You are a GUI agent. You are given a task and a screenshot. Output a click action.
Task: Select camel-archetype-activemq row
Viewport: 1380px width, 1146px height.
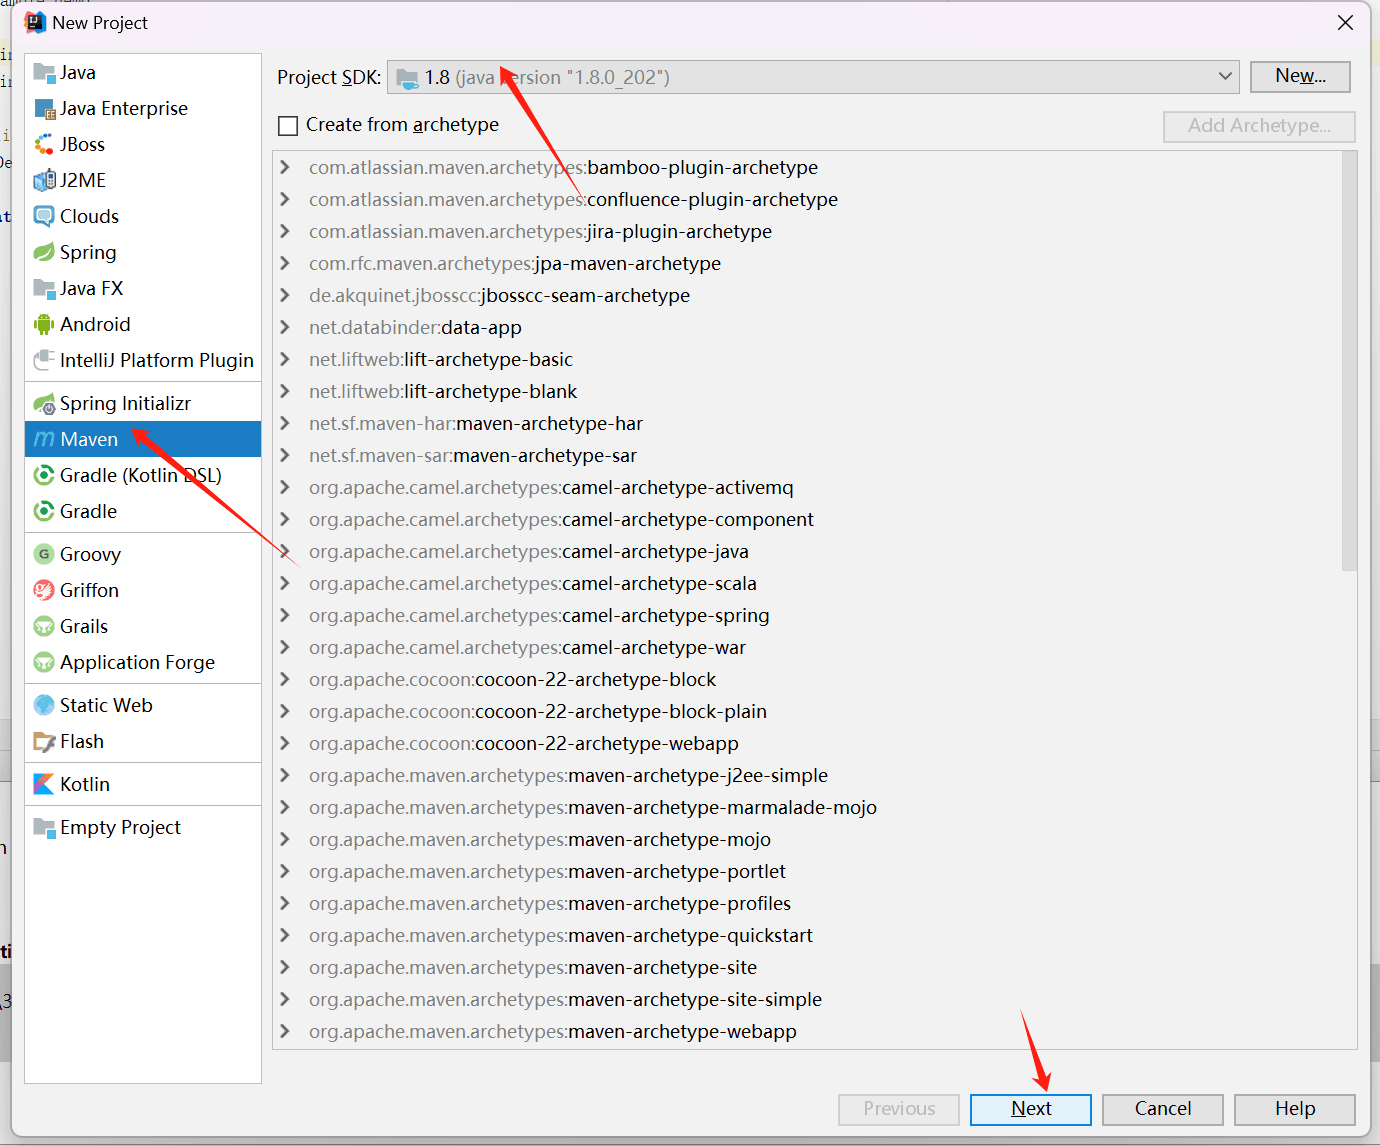(807, 487)
